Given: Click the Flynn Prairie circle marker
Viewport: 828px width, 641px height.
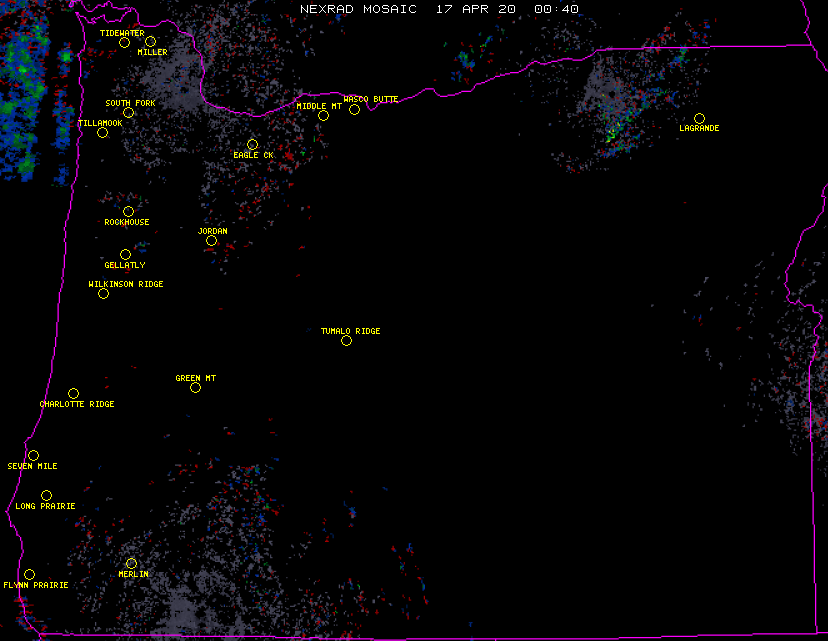Looking at the screenshot, I should click(x=29, y=575).
